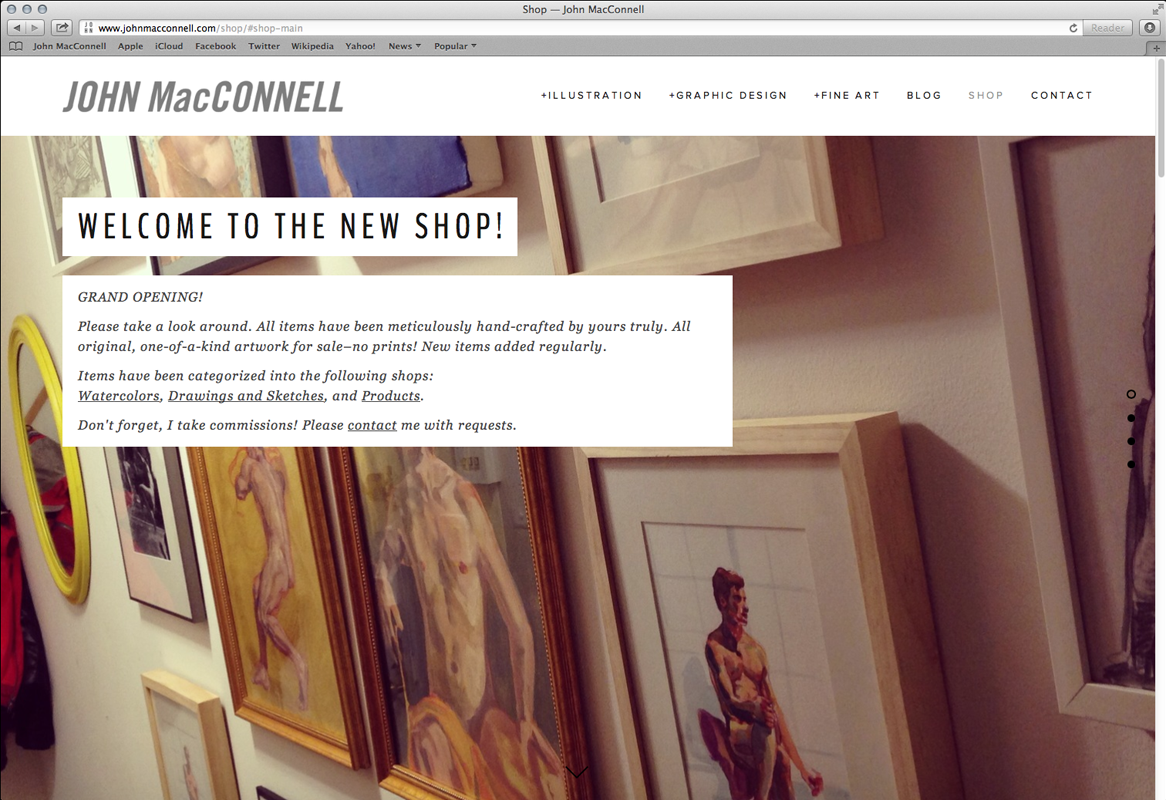Add a new tab with the plus button
This screenshot has height=800, width=1166.
[x=1156, y=48]
